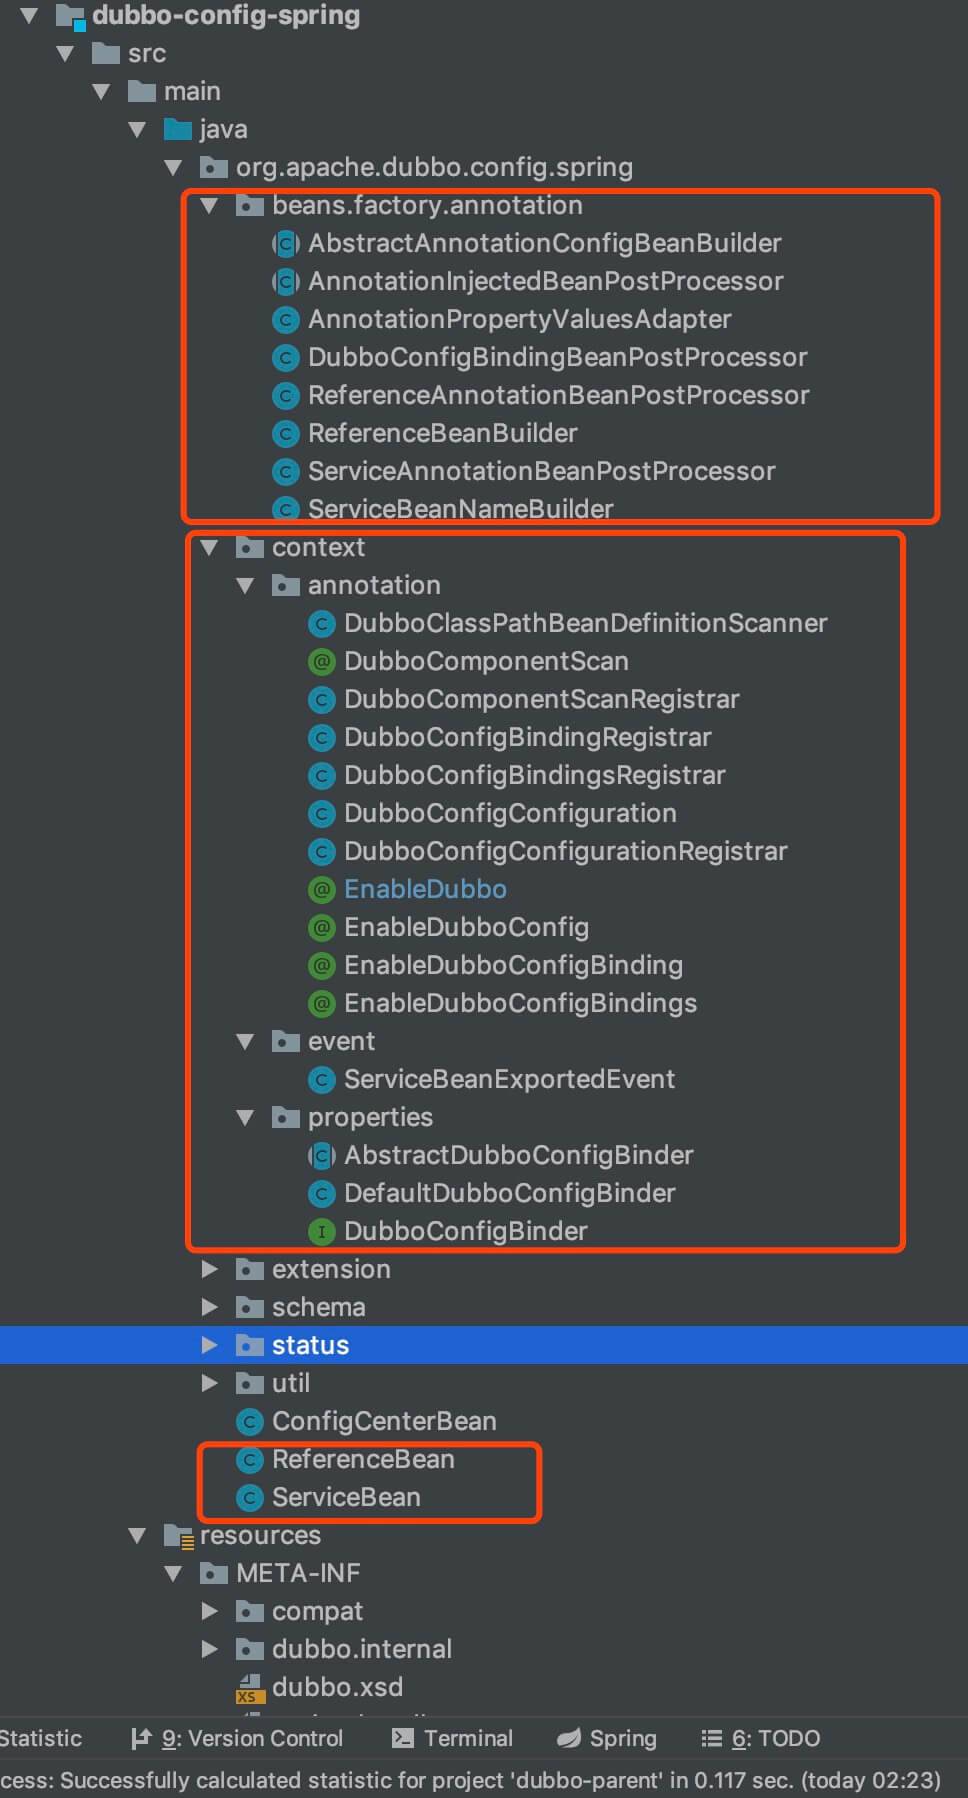The width and height of the screenshot is (968, 1798).
Task: Click the resources folder icon
Action: click(178, 1535)
